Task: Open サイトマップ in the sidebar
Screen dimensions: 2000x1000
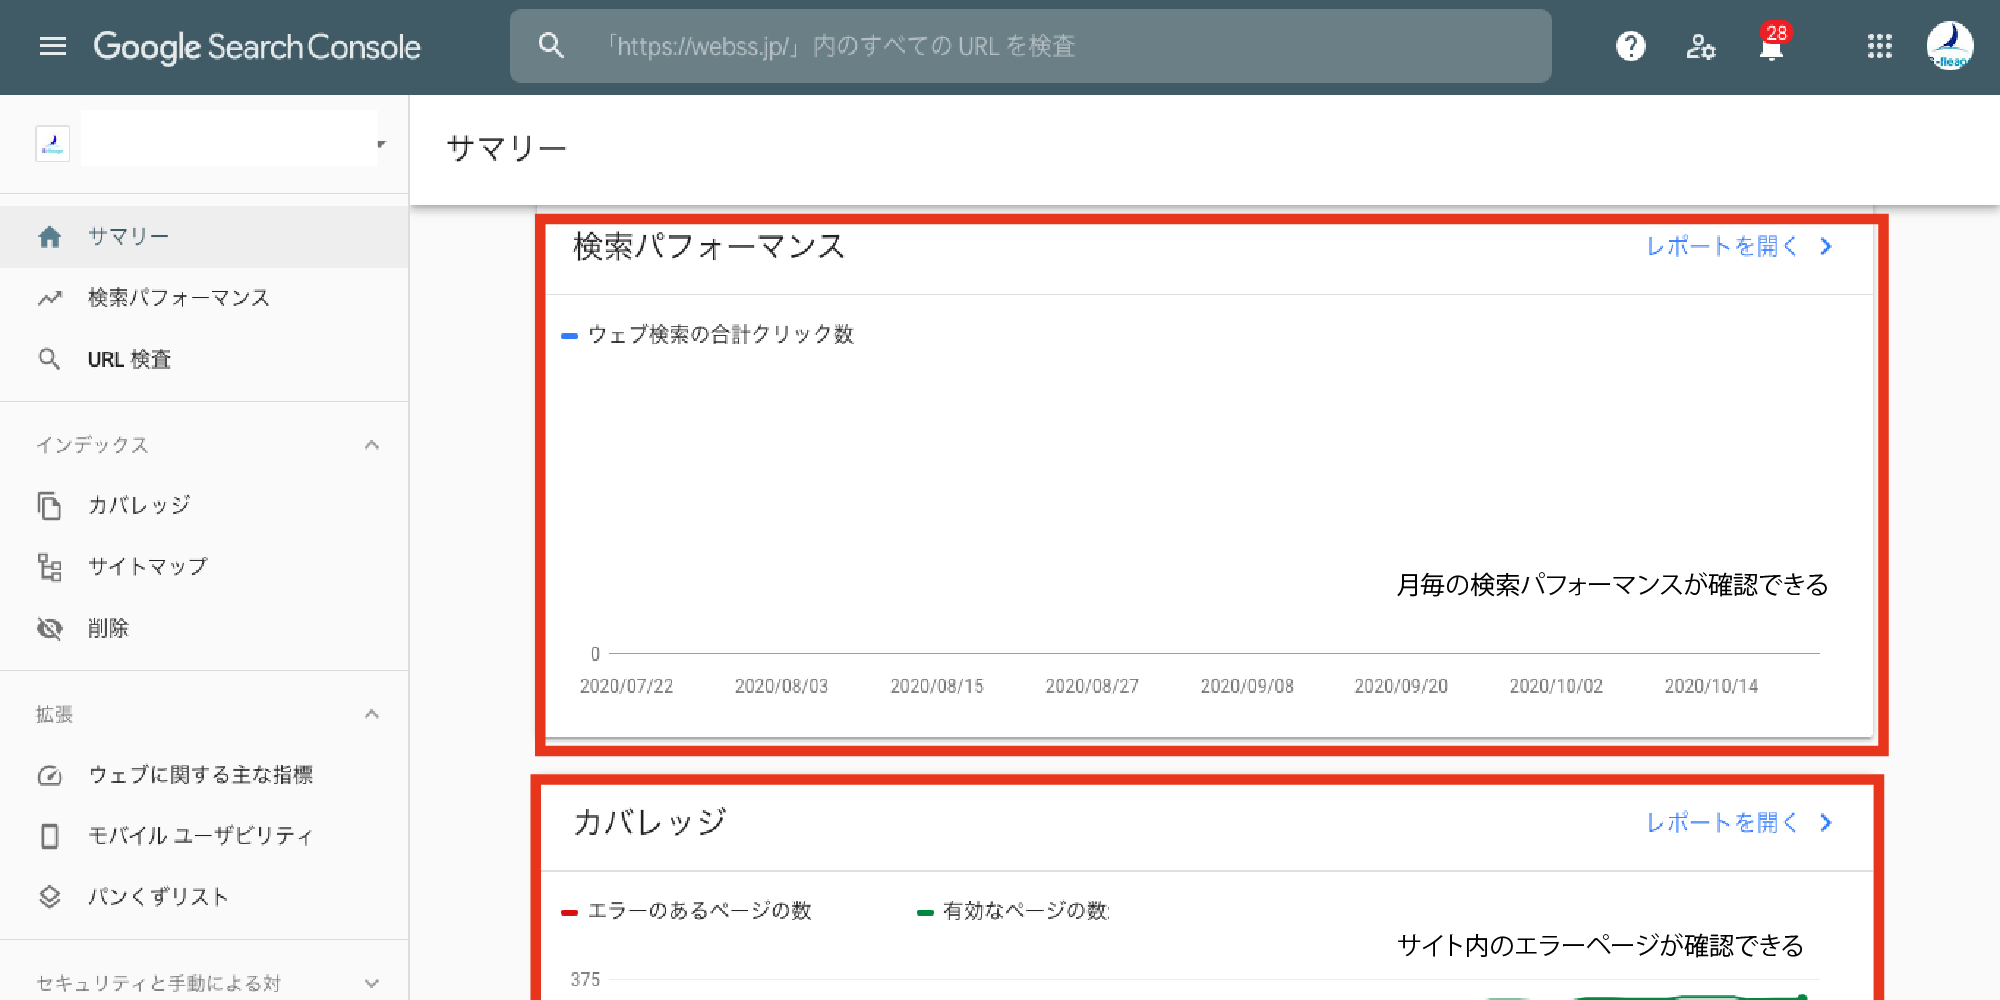Action: tap(204, 567)
